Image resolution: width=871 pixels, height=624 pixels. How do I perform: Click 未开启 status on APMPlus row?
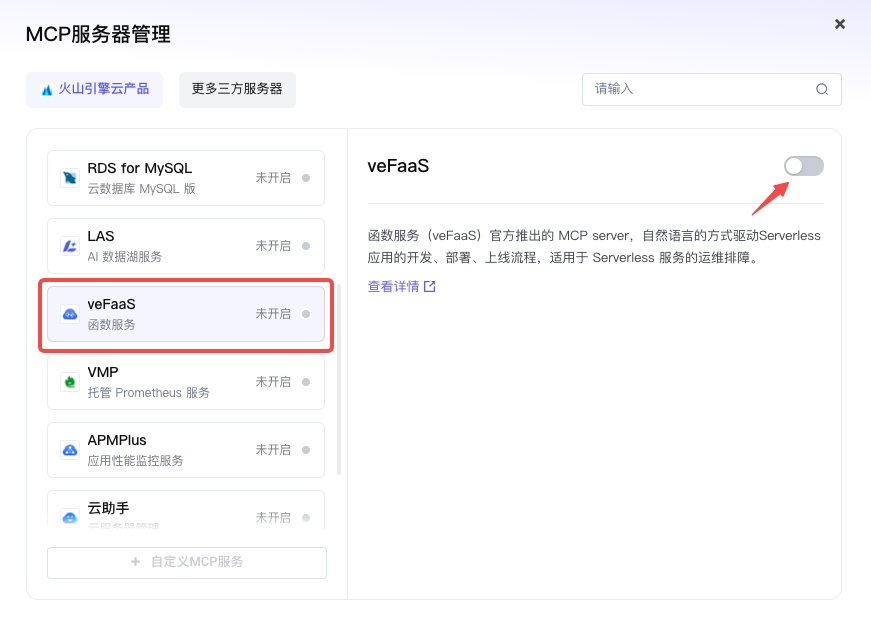click(273, 450)
